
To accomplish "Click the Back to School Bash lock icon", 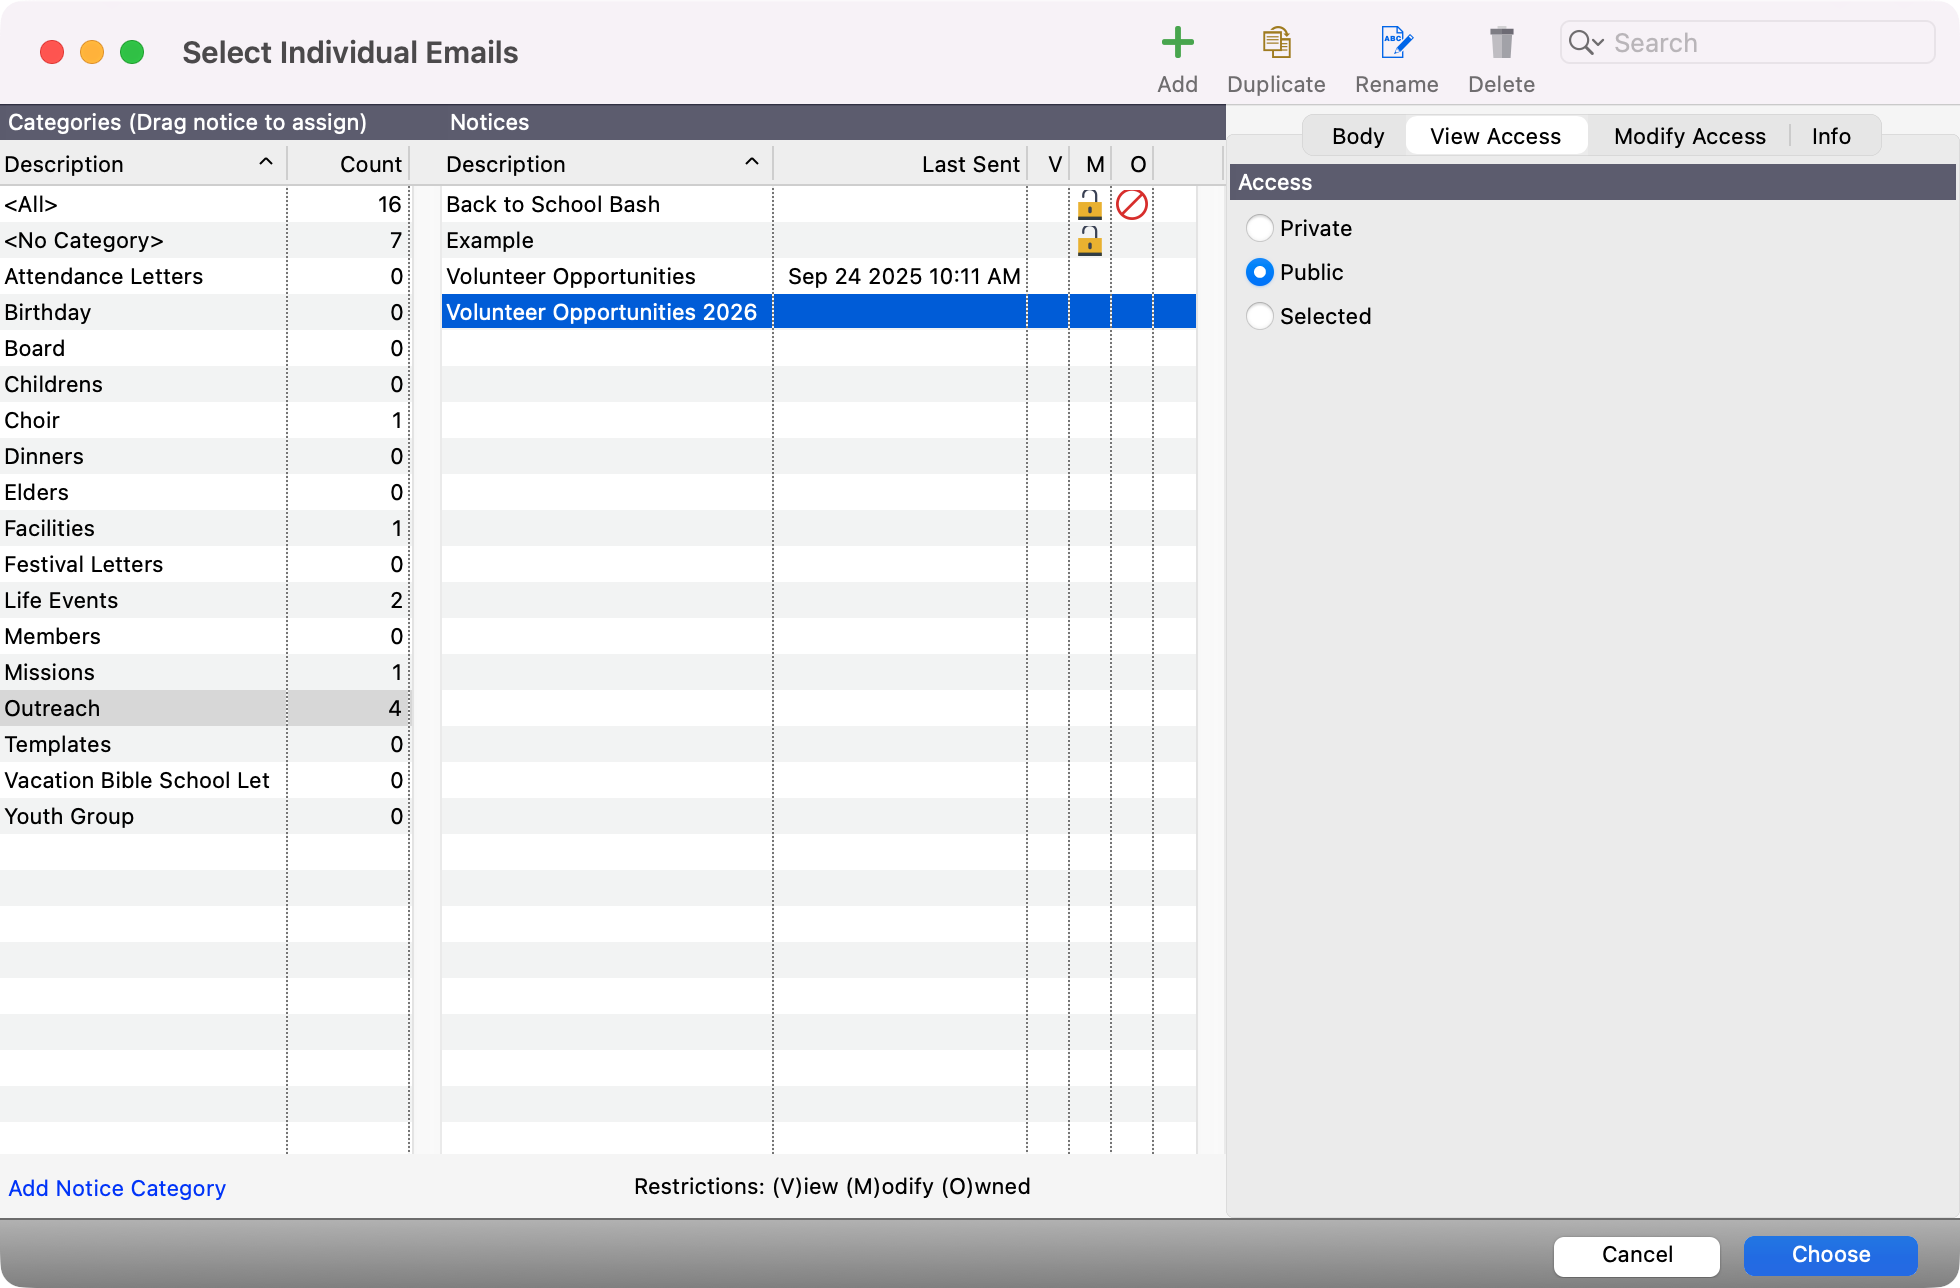I will click(x=1089, y=205).
